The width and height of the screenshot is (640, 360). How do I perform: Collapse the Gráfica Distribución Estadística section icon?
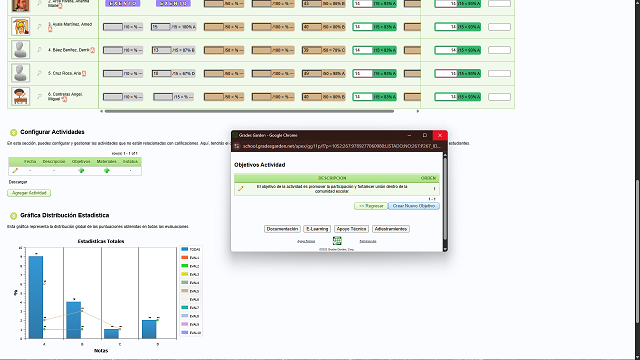(13, 216)
